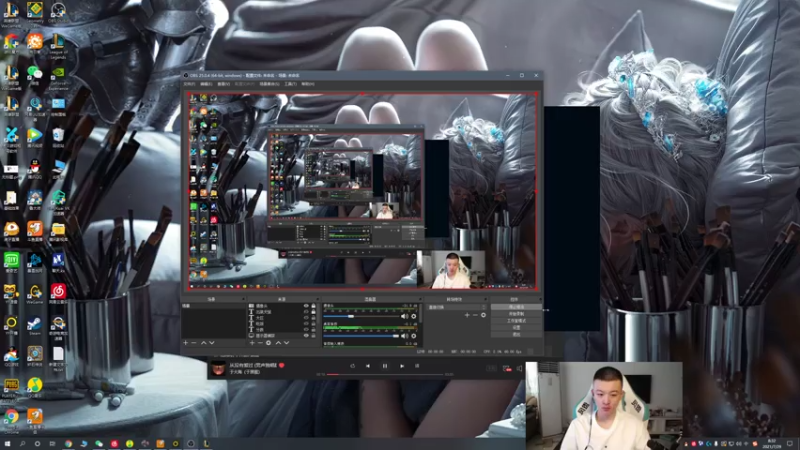Open the 文件 File menu in OBS
This screenshot has width=800, height=450.
click(189, 84)
